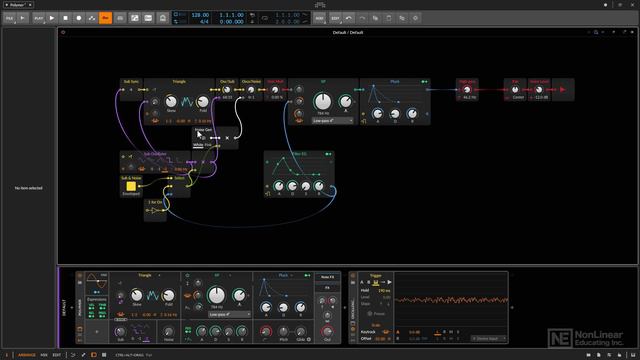
Task: Click the automation mode icon with three dots
Action: (x=92, y=18)
